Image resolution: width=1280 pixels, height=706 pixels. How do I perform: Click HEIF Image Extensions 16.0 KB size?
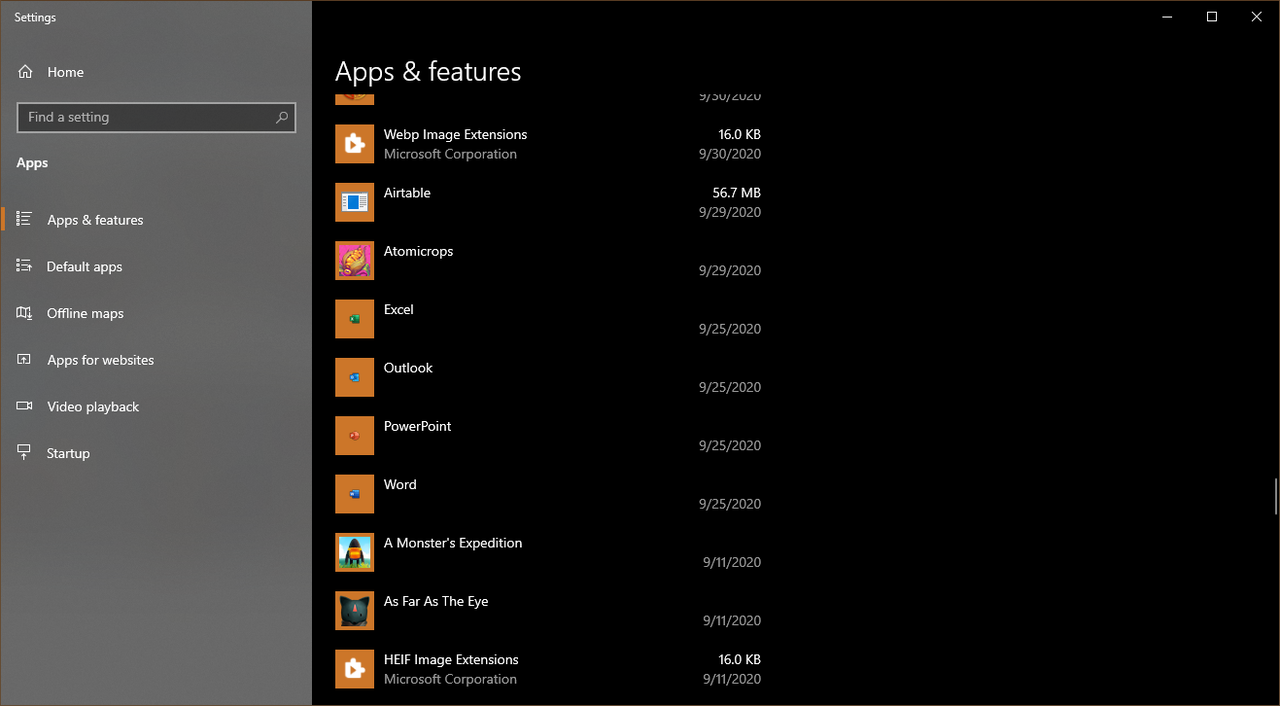(x=739, y=659)
